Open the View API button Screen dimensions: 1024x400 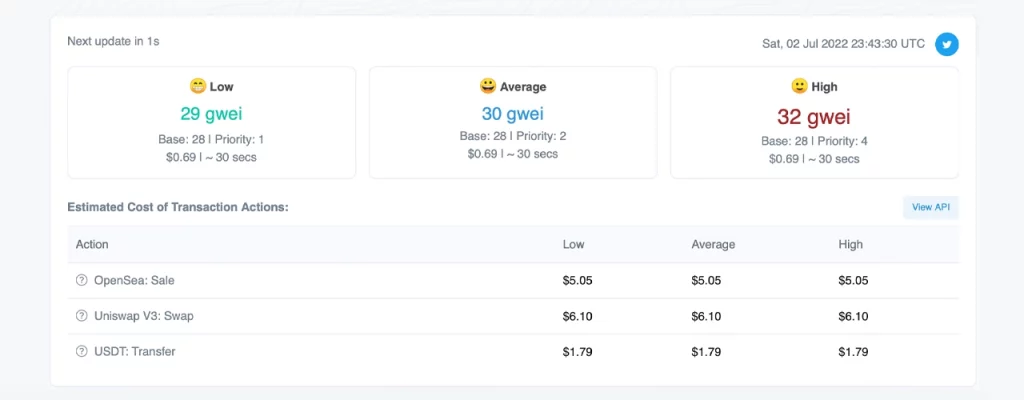[x=931, y=207]
